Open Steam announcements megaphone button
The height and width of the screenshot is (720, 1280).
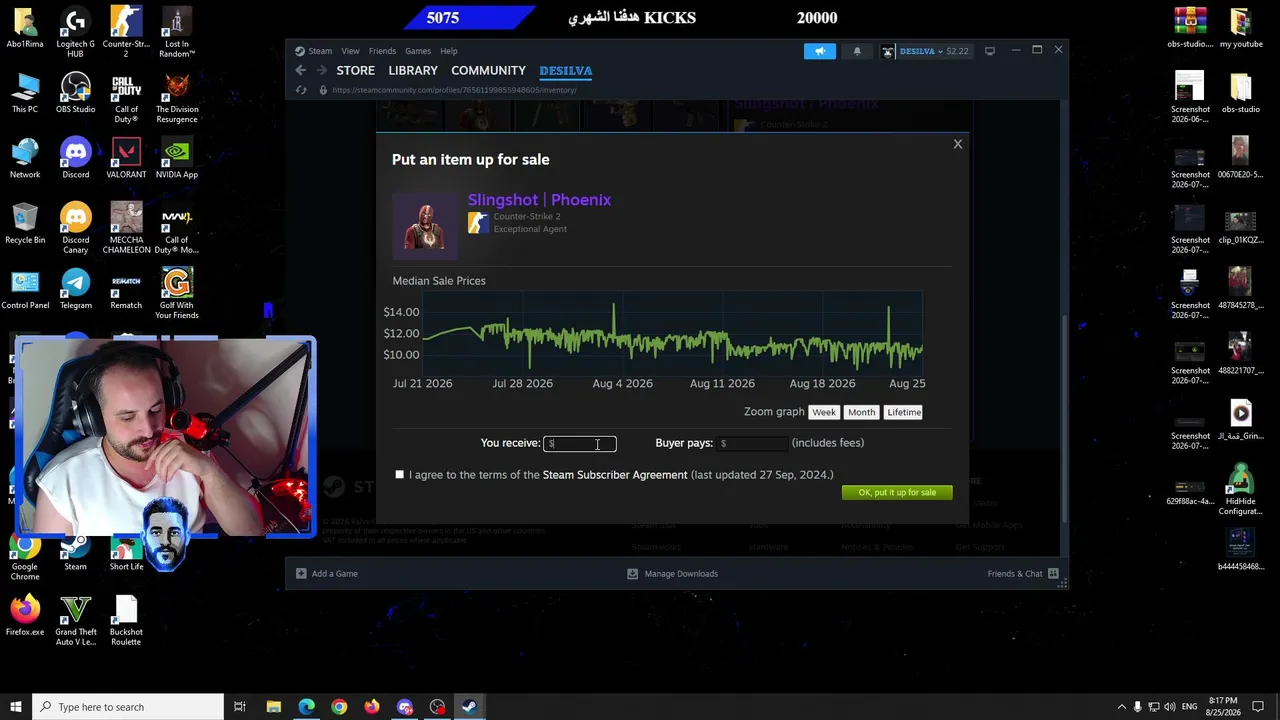tap(819, 51)
